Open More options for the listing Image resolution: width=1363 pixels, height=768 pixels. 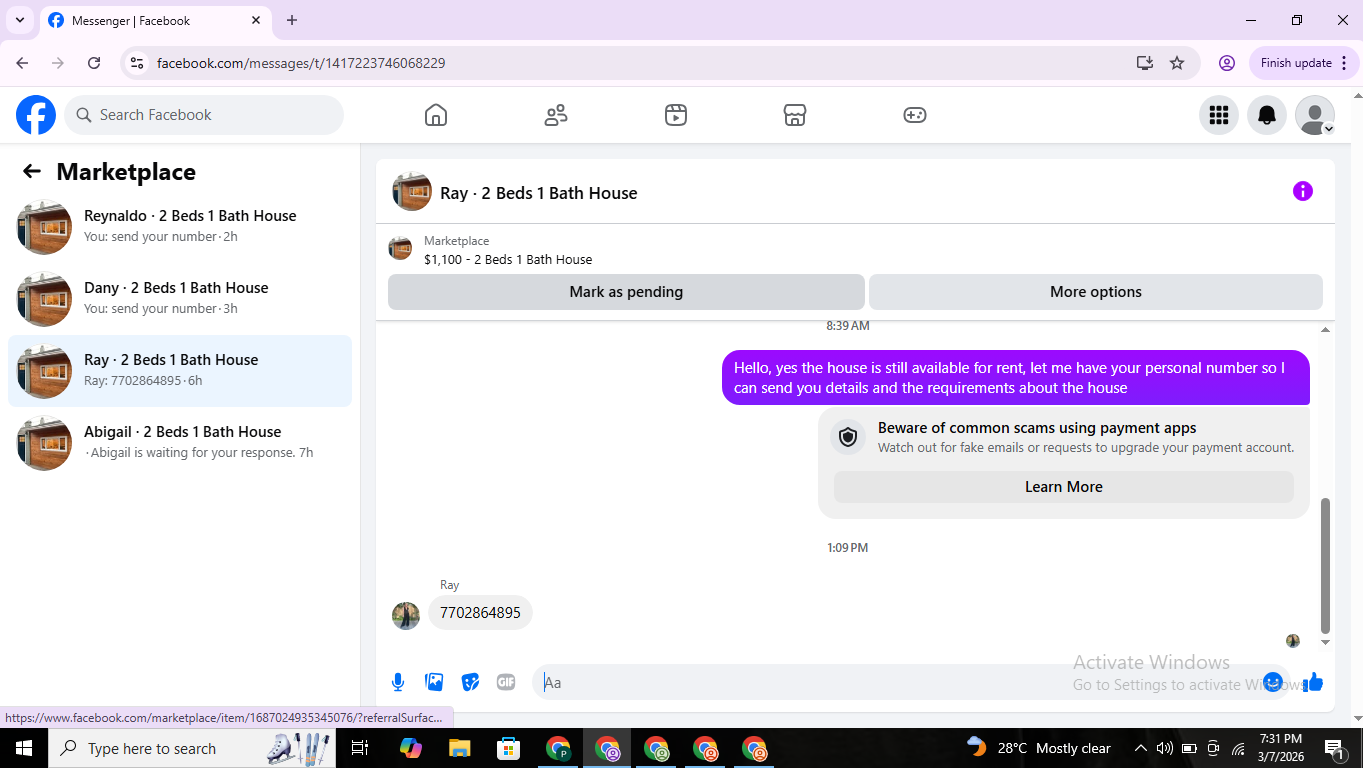tap(1096, 292)
